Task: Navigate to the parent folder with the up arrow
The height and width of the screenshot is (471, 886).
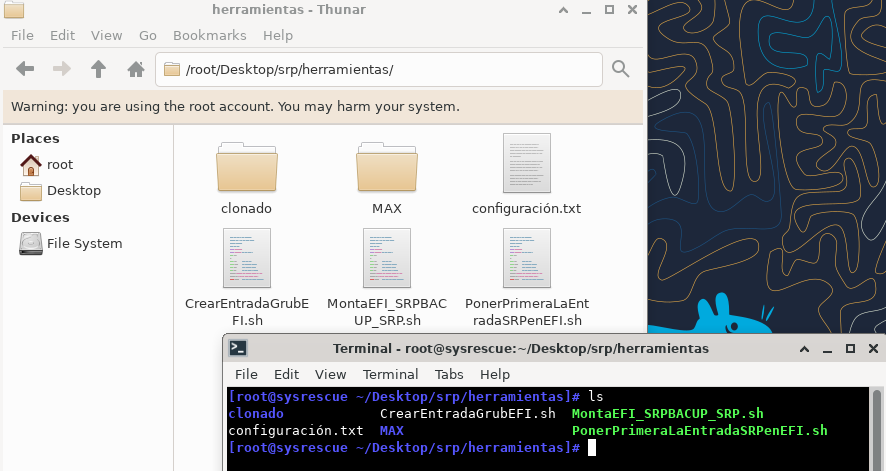Action: [98, 69]
